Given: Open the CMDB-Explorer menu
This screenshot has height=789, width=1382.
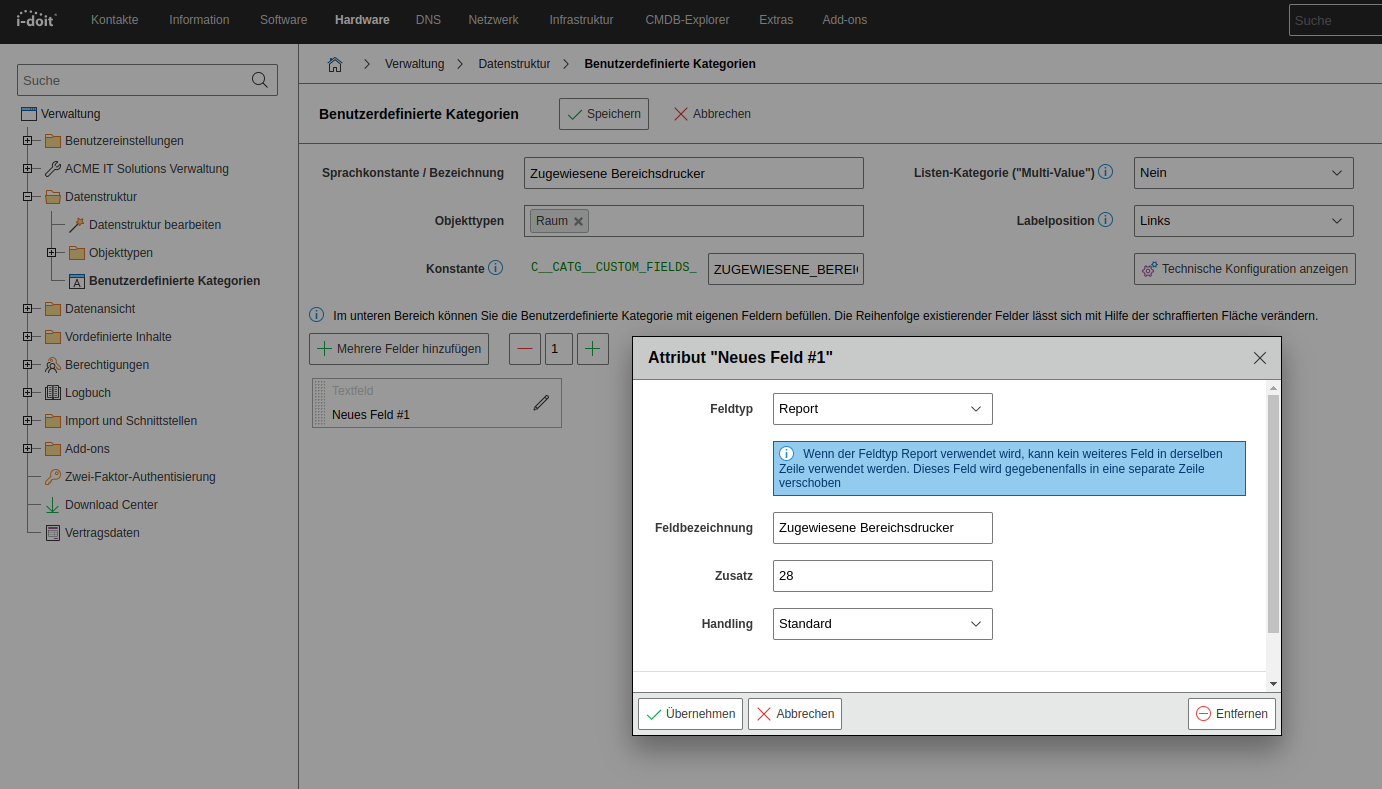Looking at the screenshot, I should click(686, 20).
